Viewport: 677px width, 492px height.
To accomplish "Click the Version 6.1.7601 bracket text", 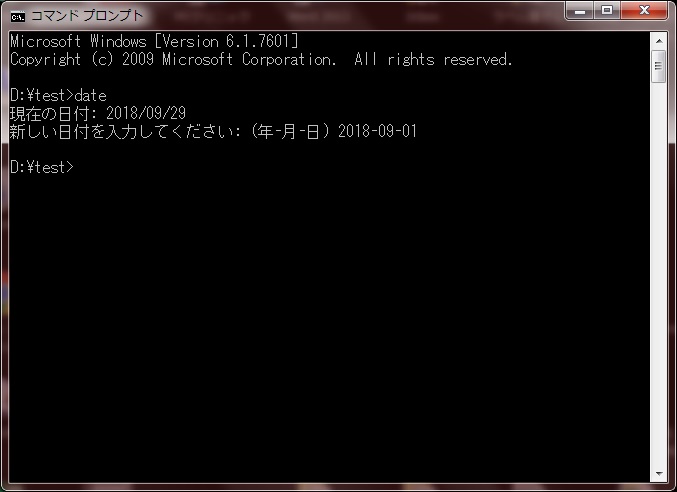I will pos(227,41).
